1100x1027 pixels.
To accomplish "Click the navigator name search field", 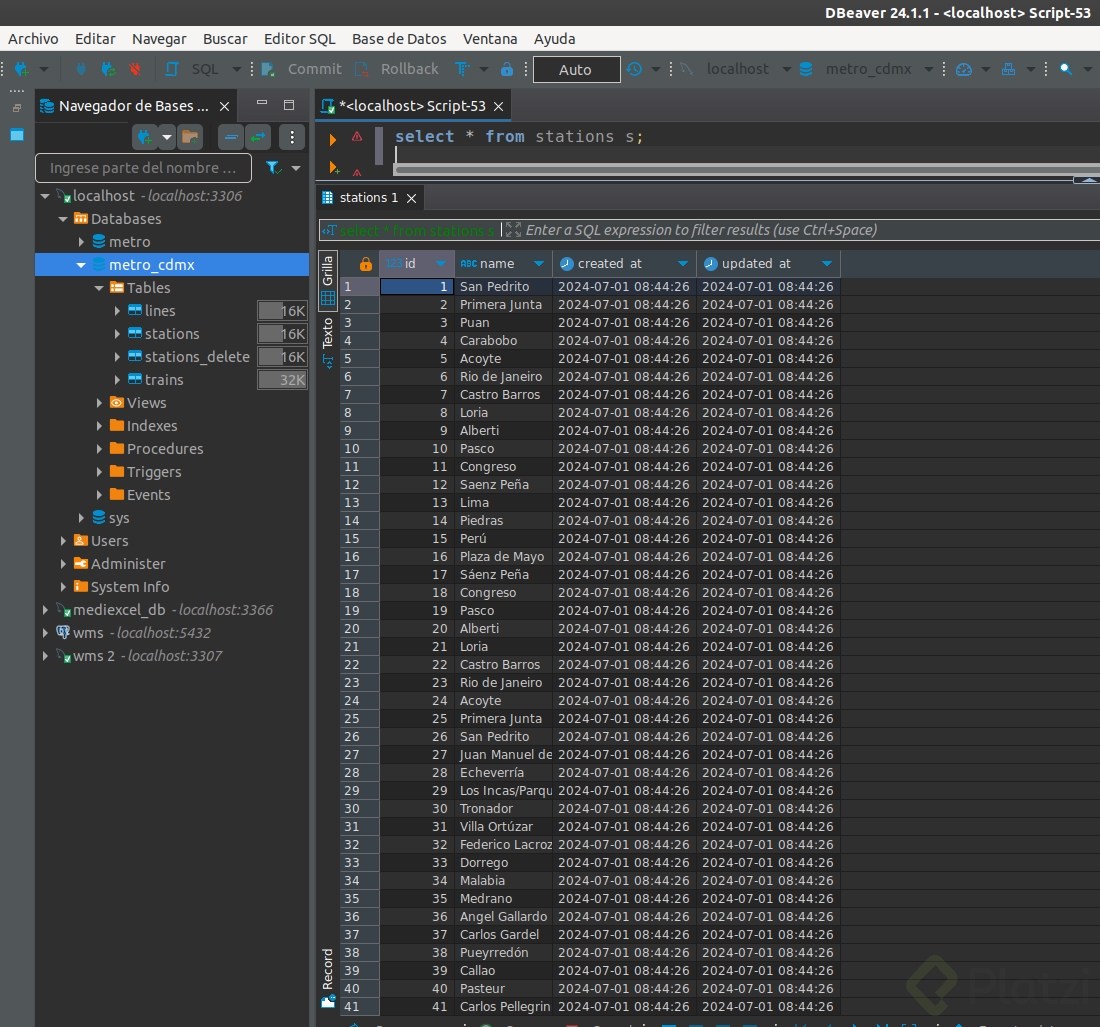I will click(x=145, y=168).
